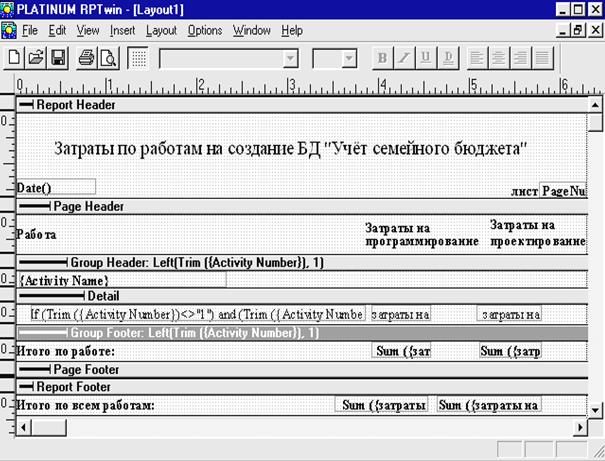The height and width of the screenshot is (461, 605).
Task: Select second "затраты на" field in Detail
Action: pyautogui.click(x=509, y=314)
